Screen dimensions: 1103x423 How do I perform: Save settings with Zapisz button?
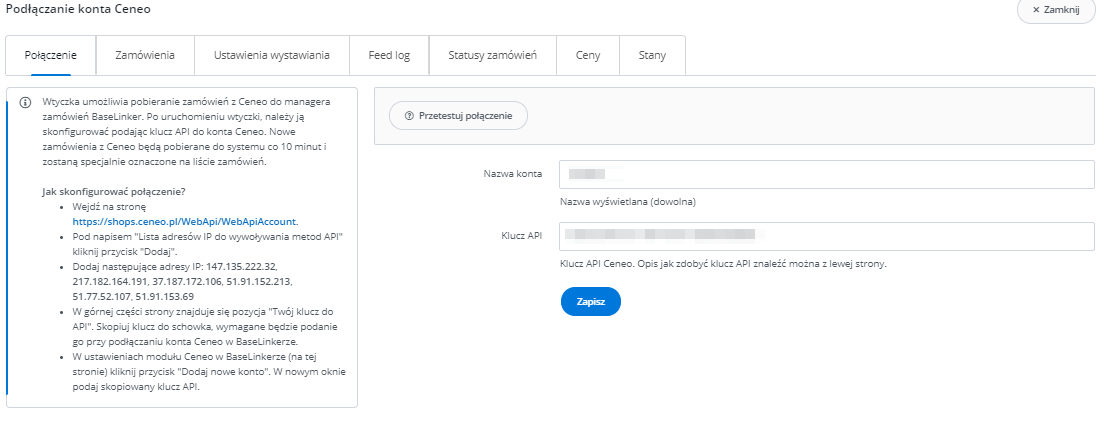(x=591, y=301)
